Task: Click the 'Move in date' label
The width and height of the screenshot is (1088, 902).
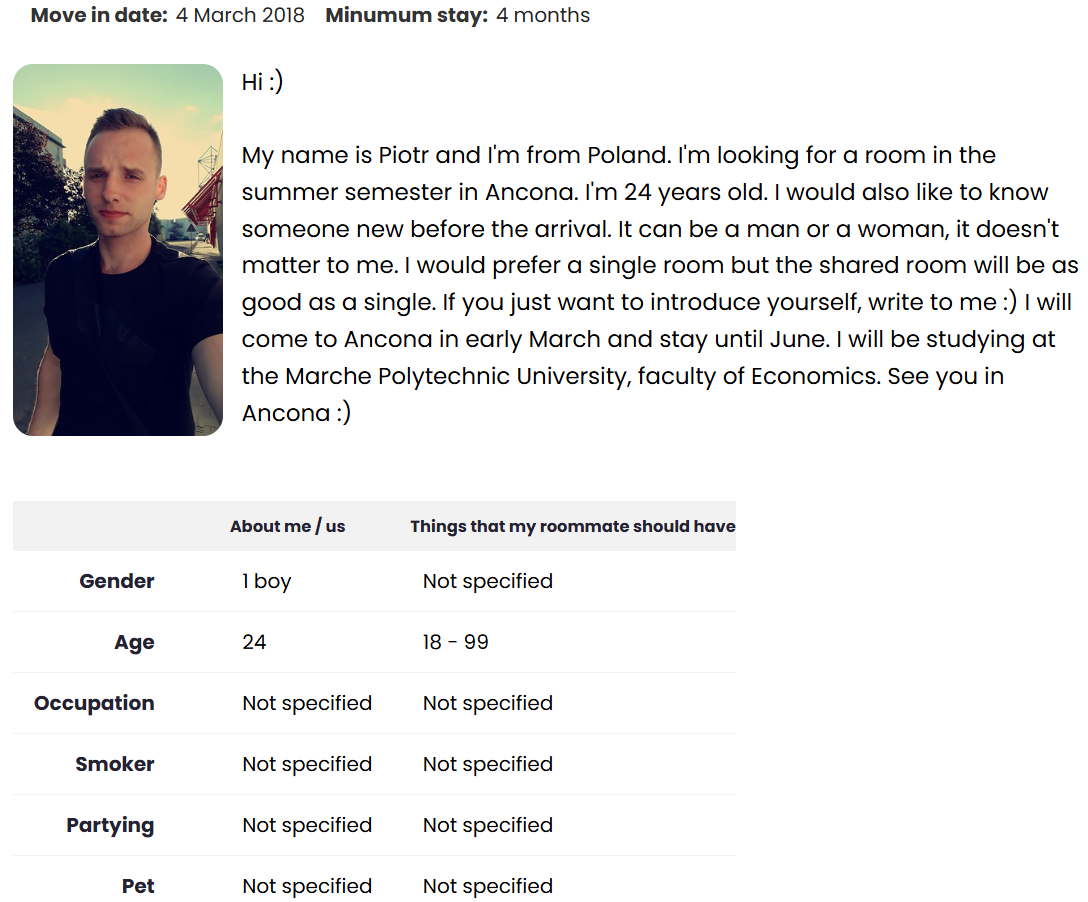Action: [99, 15]
